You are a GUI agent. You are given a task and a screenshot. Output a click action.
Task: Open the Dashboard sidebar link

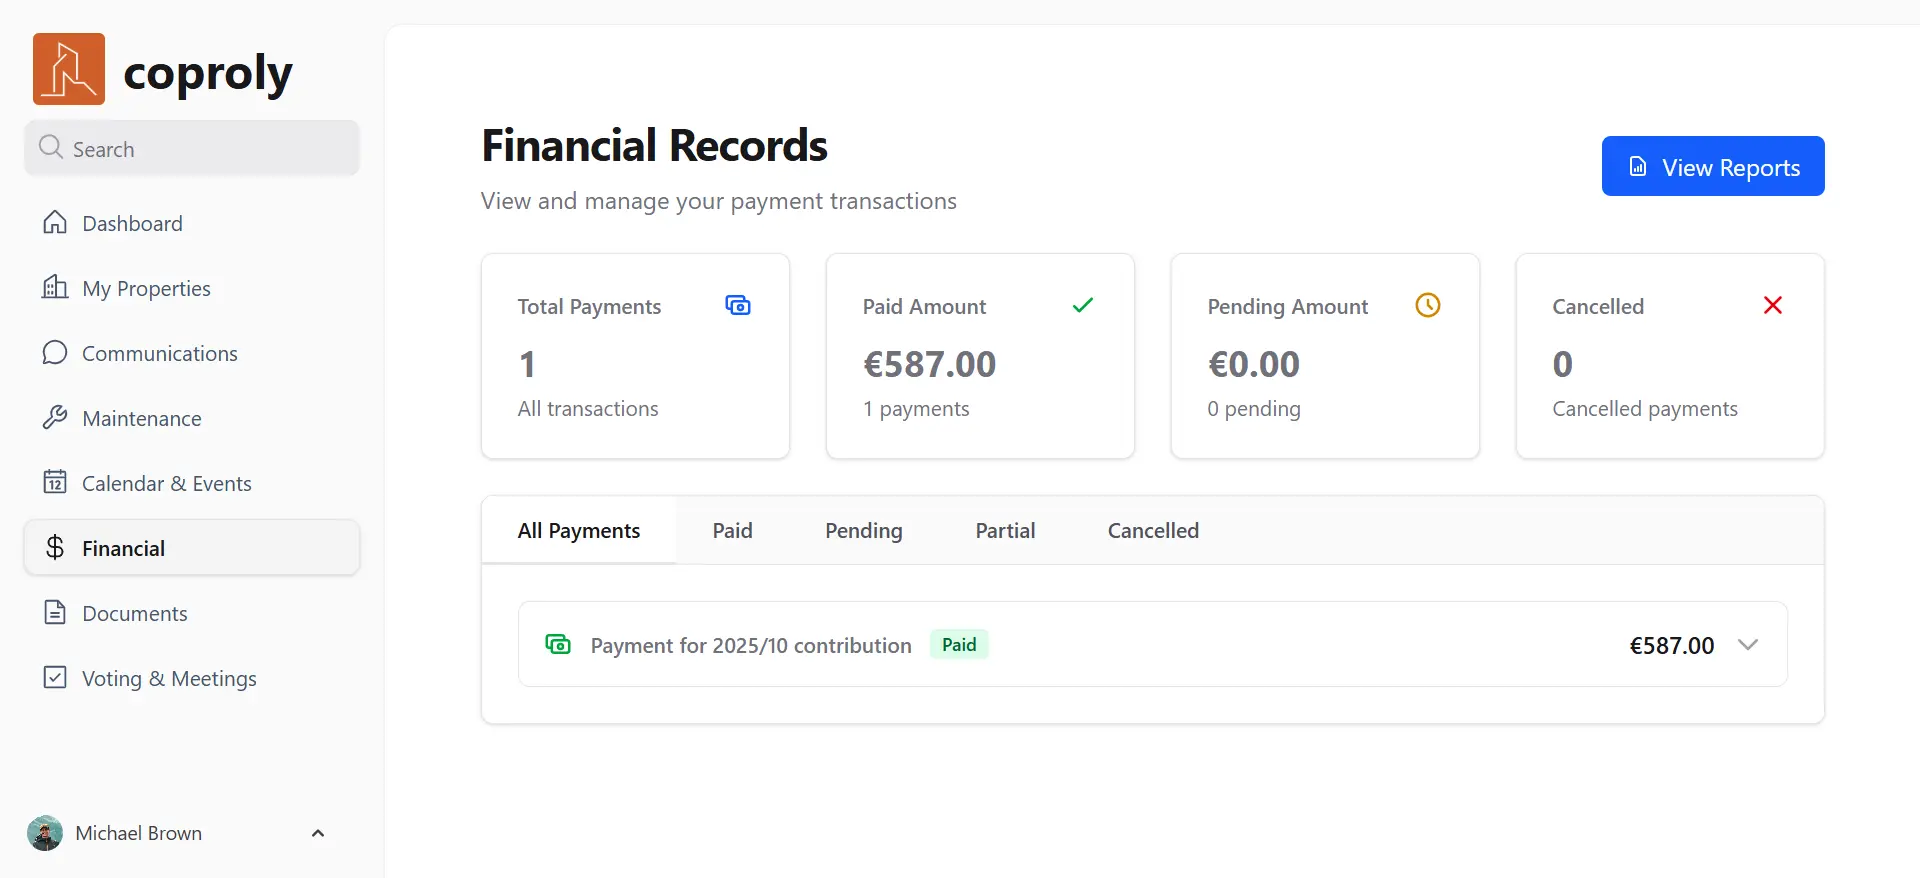192,223
